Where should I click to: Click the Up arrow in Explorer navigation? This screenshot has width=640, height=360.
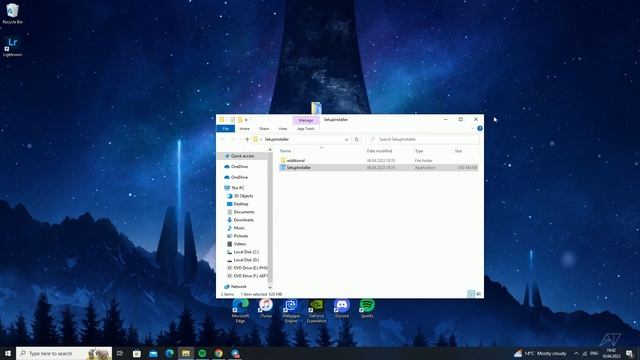click(247, 140)
